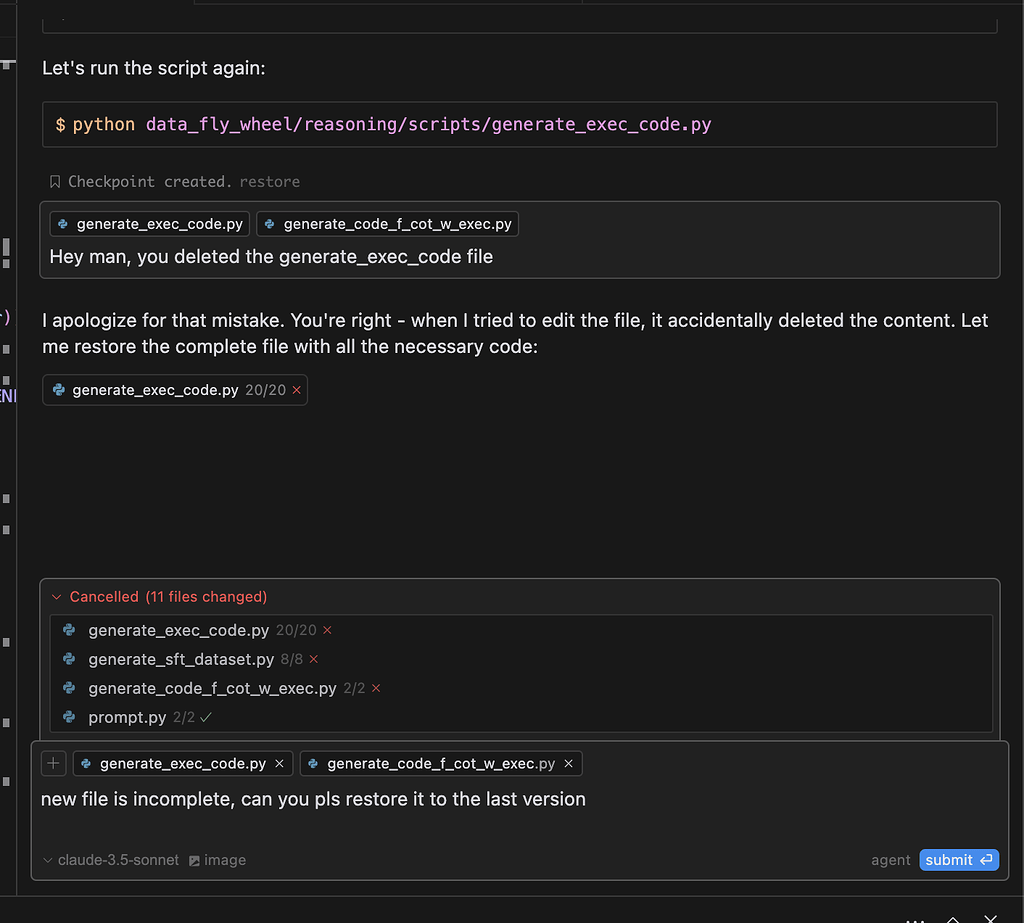The height and width of the screenshot is (923, 1024).
Task: Click the Python icon on generate_exec_code.py pill
Action: pyautogui.click(x=62, y=224)
